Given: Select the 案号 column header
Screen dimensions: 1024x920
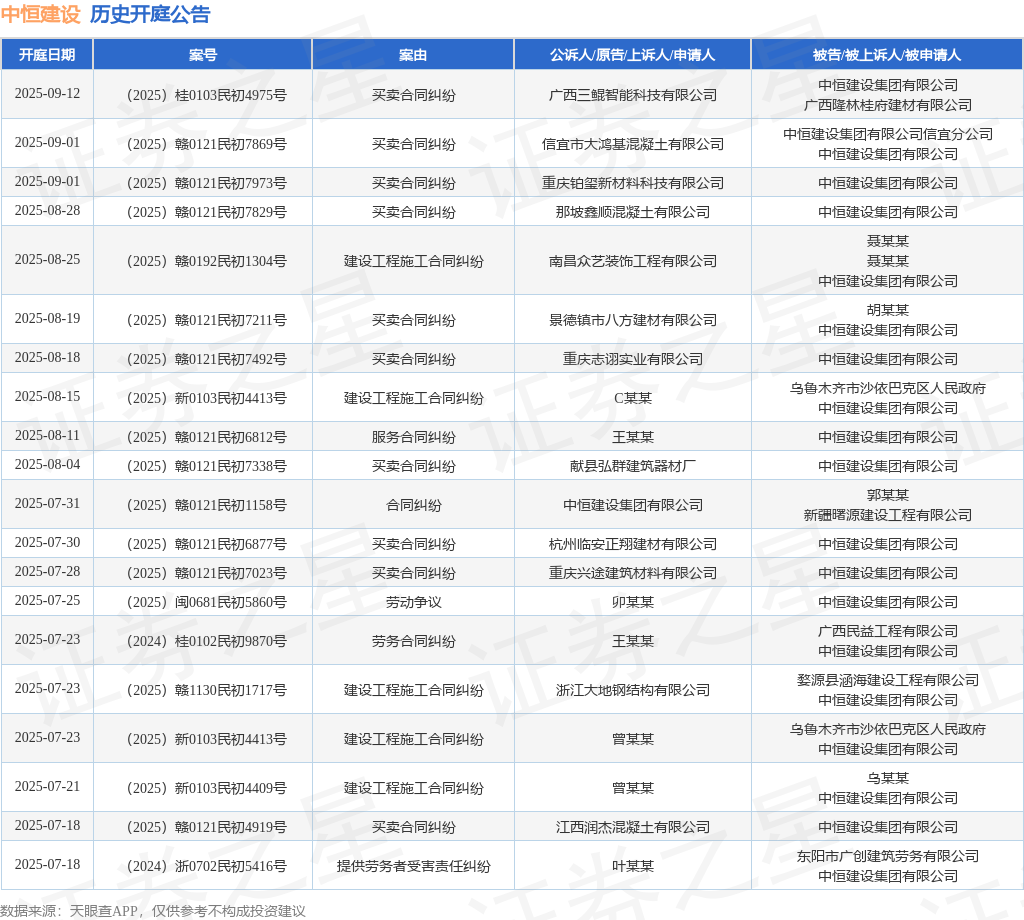Looking at the screenshot, I should 202,55.
